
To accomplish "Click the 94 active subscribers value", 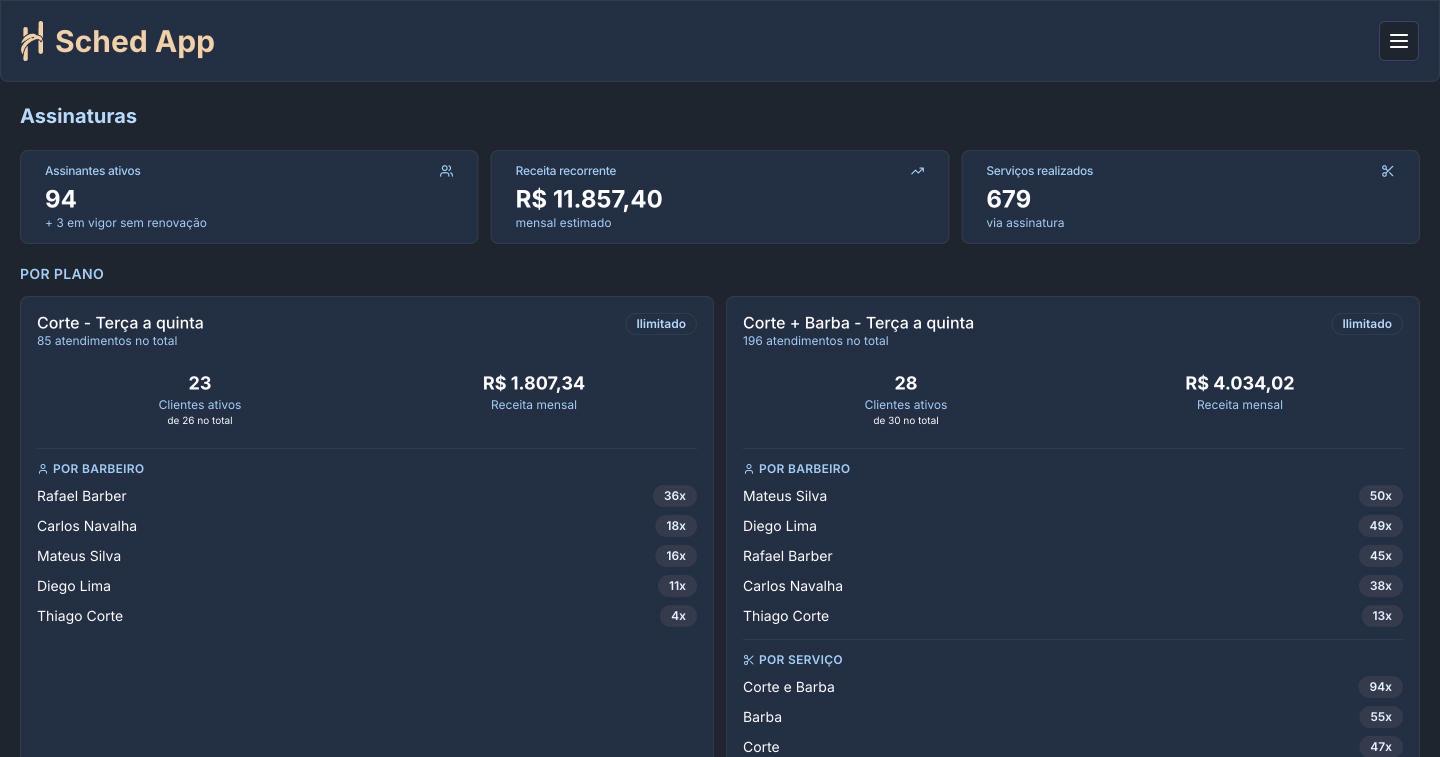I will tap(61, 199).
